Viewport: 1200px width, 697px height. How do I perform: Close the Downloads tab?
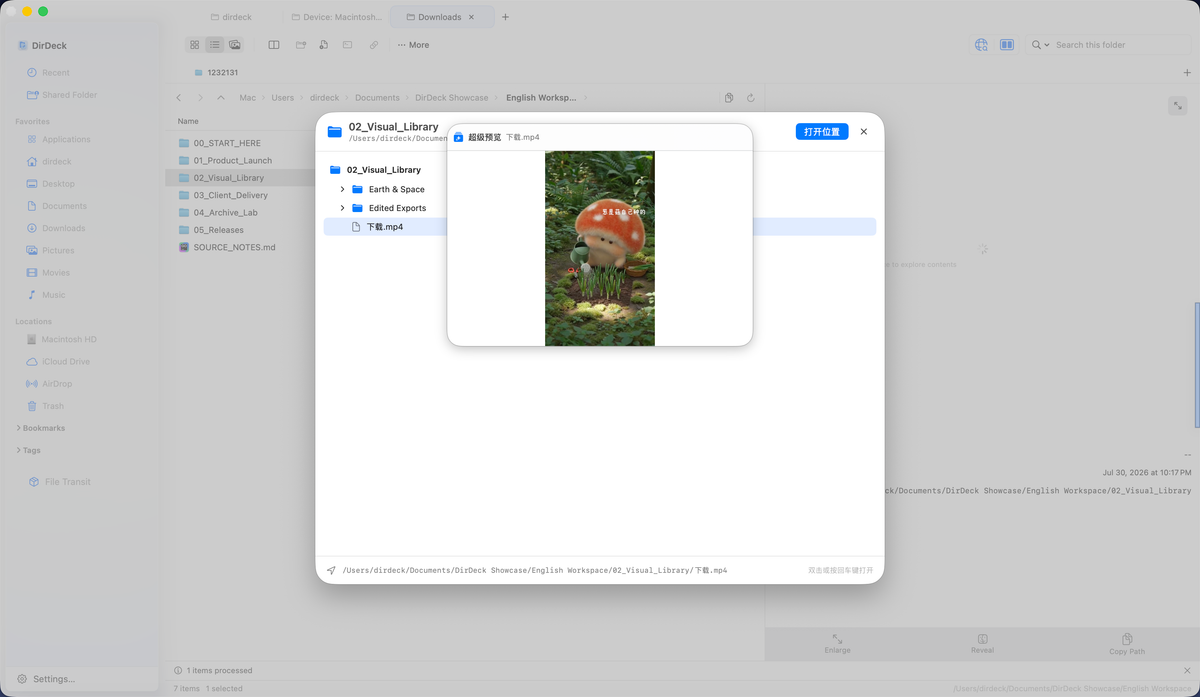coord(472,17)
